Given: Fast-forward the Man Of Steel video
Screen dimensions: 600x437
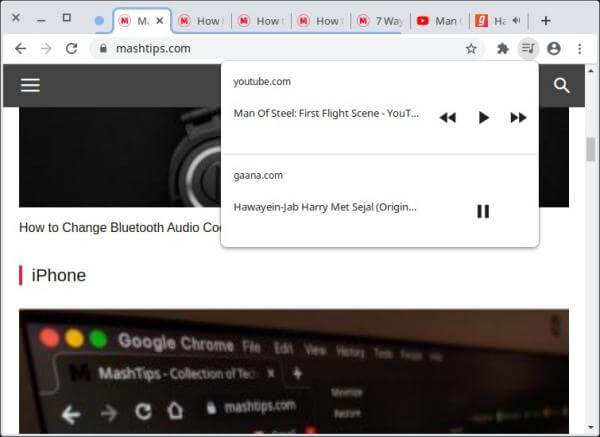Looking at the screenshot, I should (518, 117).
